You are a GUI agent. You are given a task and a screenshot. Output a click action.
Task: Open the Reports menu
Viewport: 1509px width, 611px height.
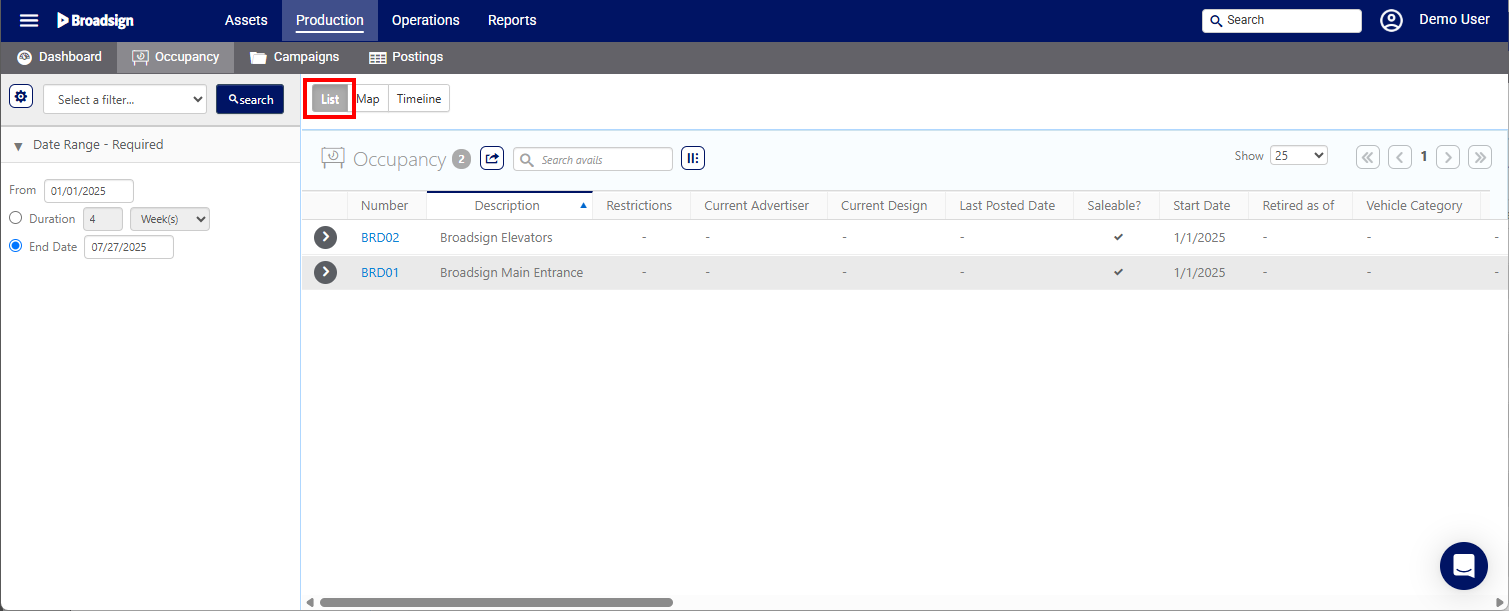pyautogui.click(x=512, y=20)
